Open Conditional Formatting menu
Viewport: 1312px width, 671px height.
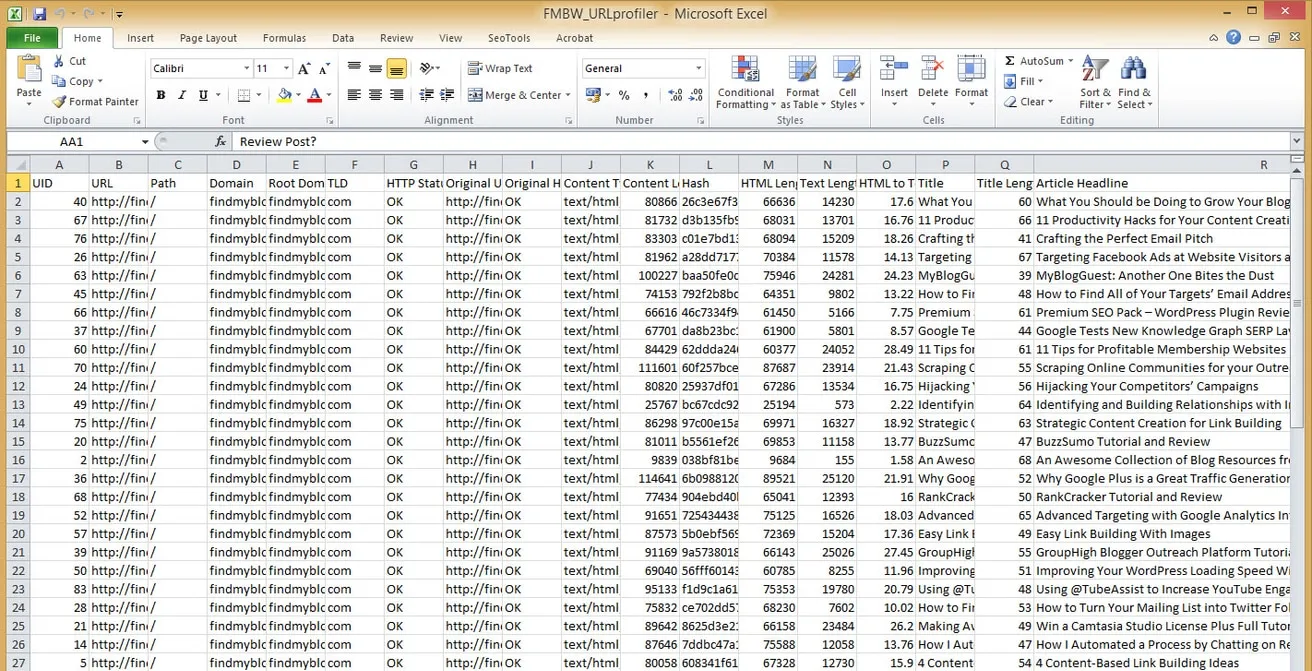(745, 82)
